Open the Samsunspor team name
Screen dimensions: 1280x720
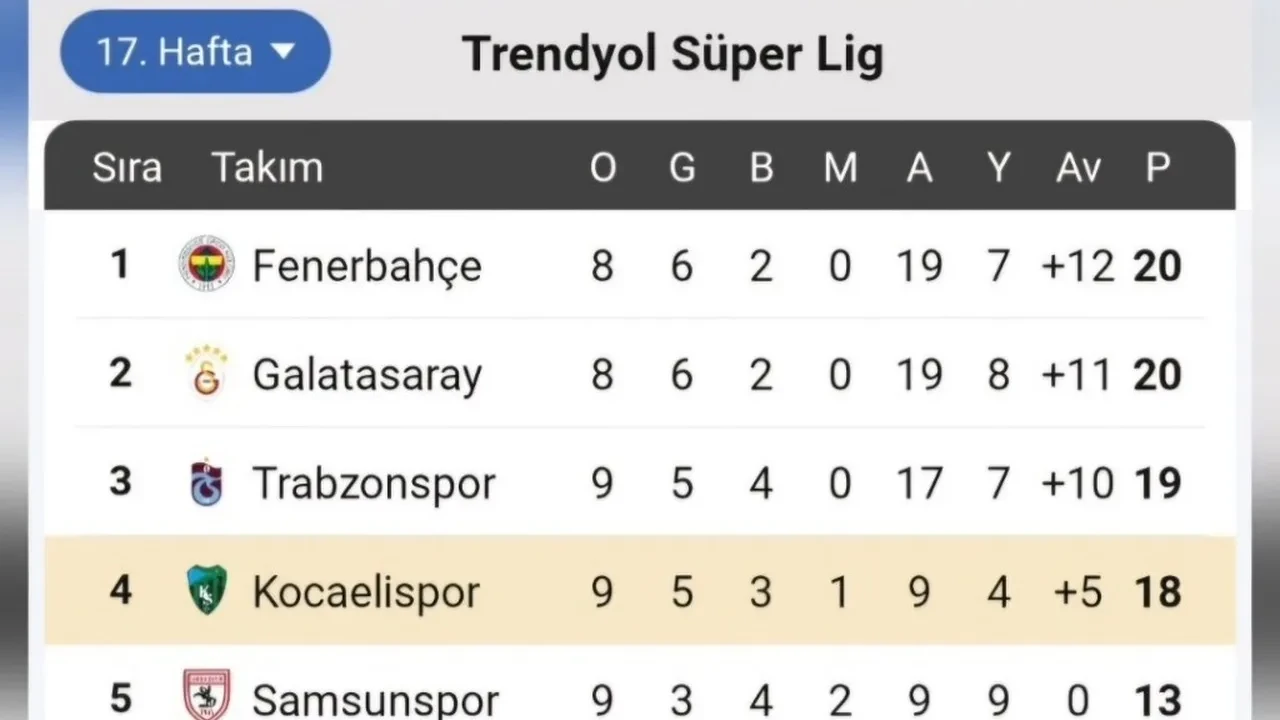(375, 699)
